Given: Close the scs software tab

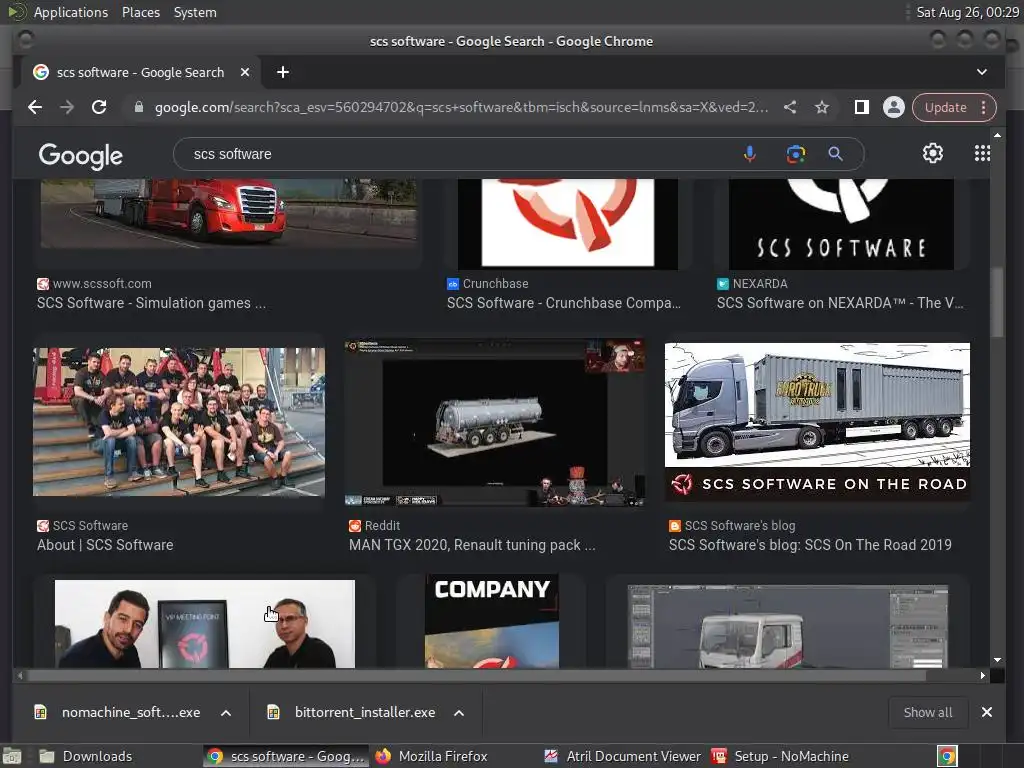Looking at the screenshot, I should click(244, 72).
